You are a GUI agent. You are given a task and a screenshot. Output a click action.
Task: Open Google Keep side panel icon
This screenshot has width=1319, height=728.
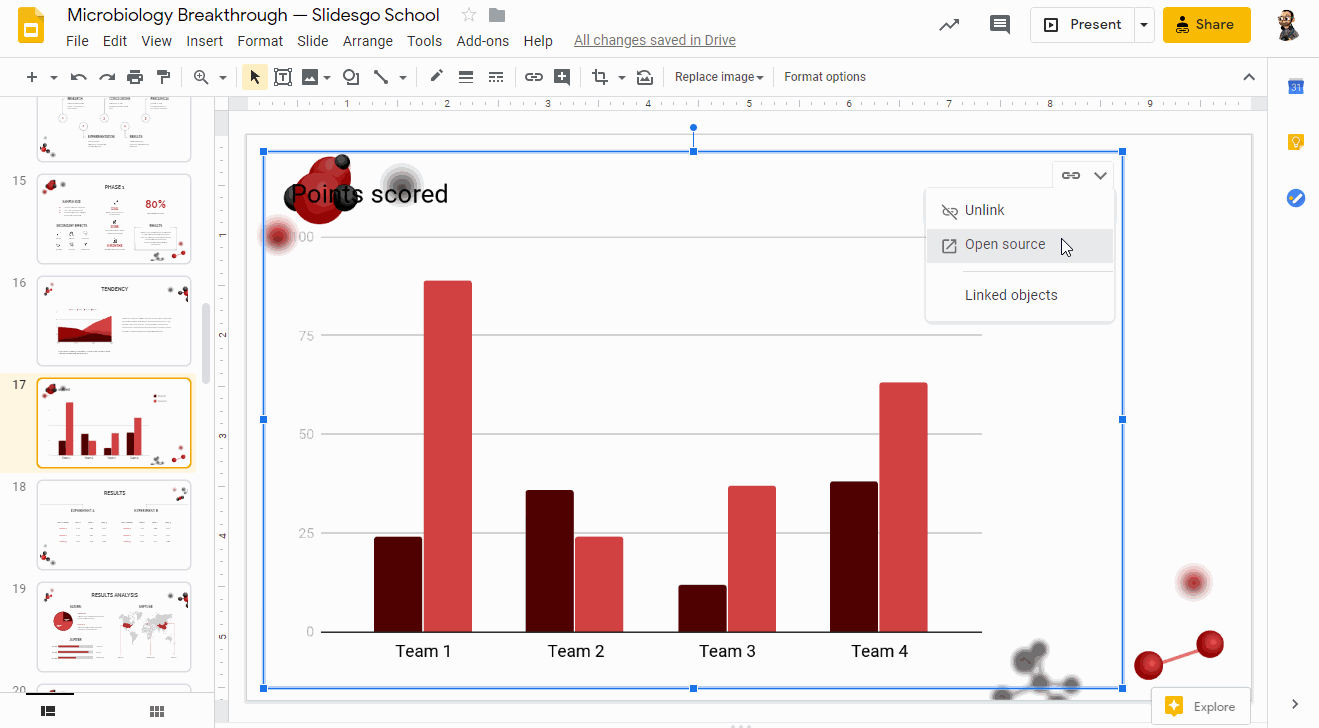pyautogui.click(x=1295, y=142)
